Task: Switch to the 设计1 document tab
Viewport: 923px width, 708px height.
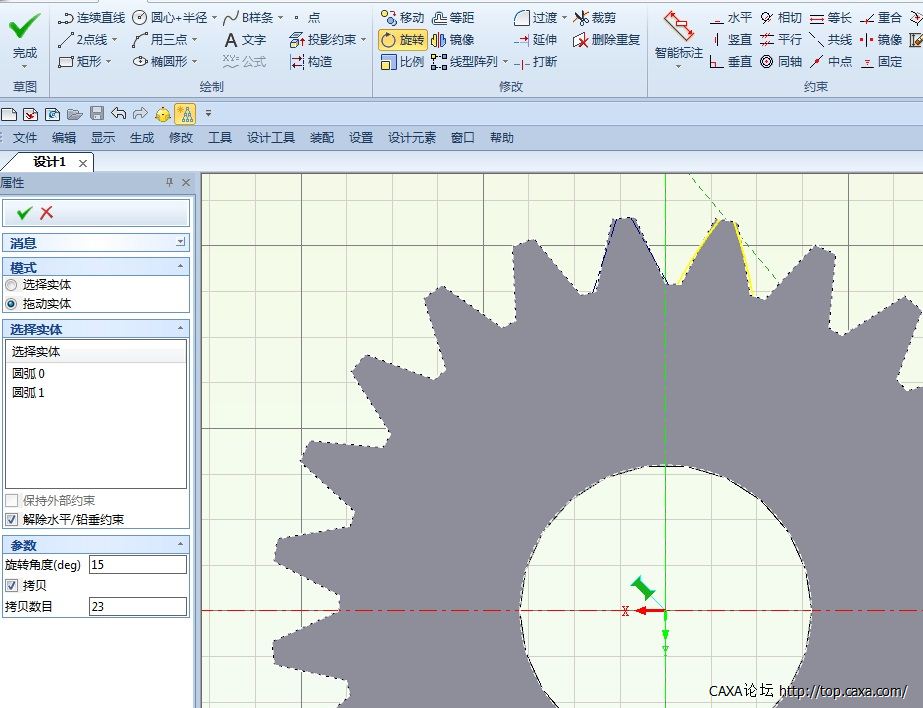Action: [48, 162]
